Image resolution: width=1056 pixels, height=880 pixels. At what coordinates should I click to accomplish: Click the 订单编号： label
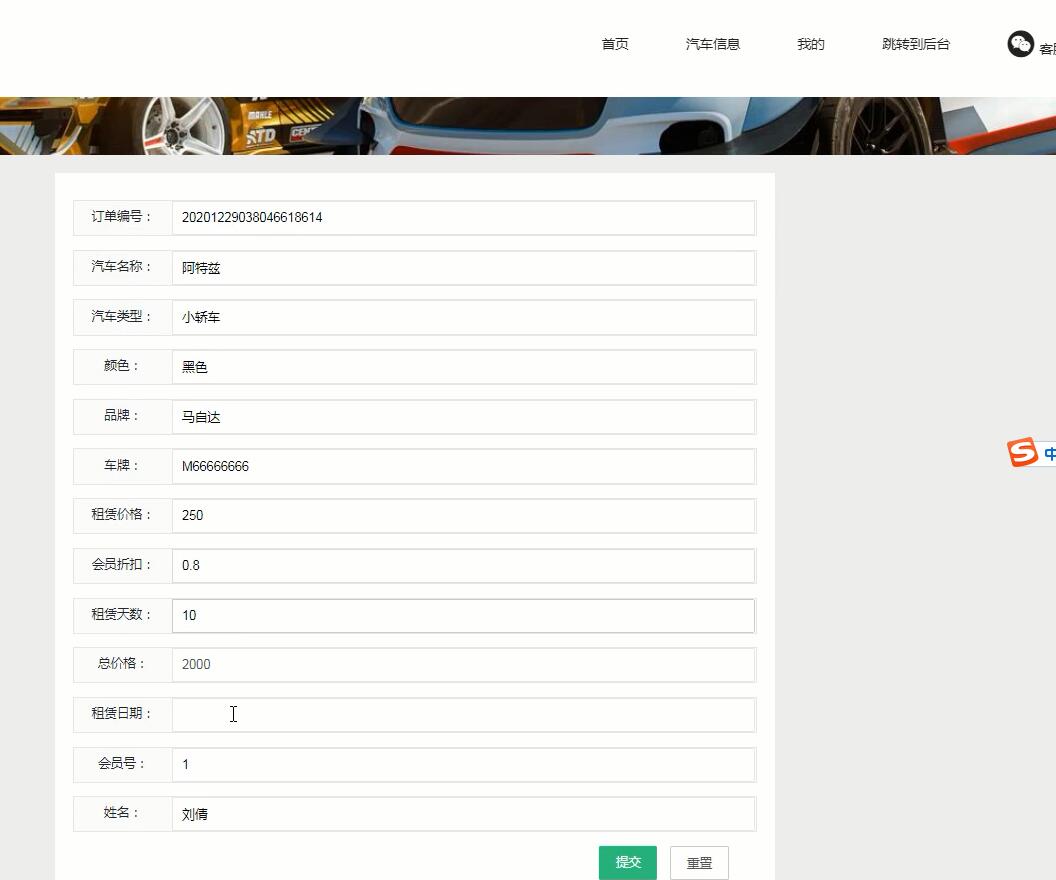tap(121, 217)
